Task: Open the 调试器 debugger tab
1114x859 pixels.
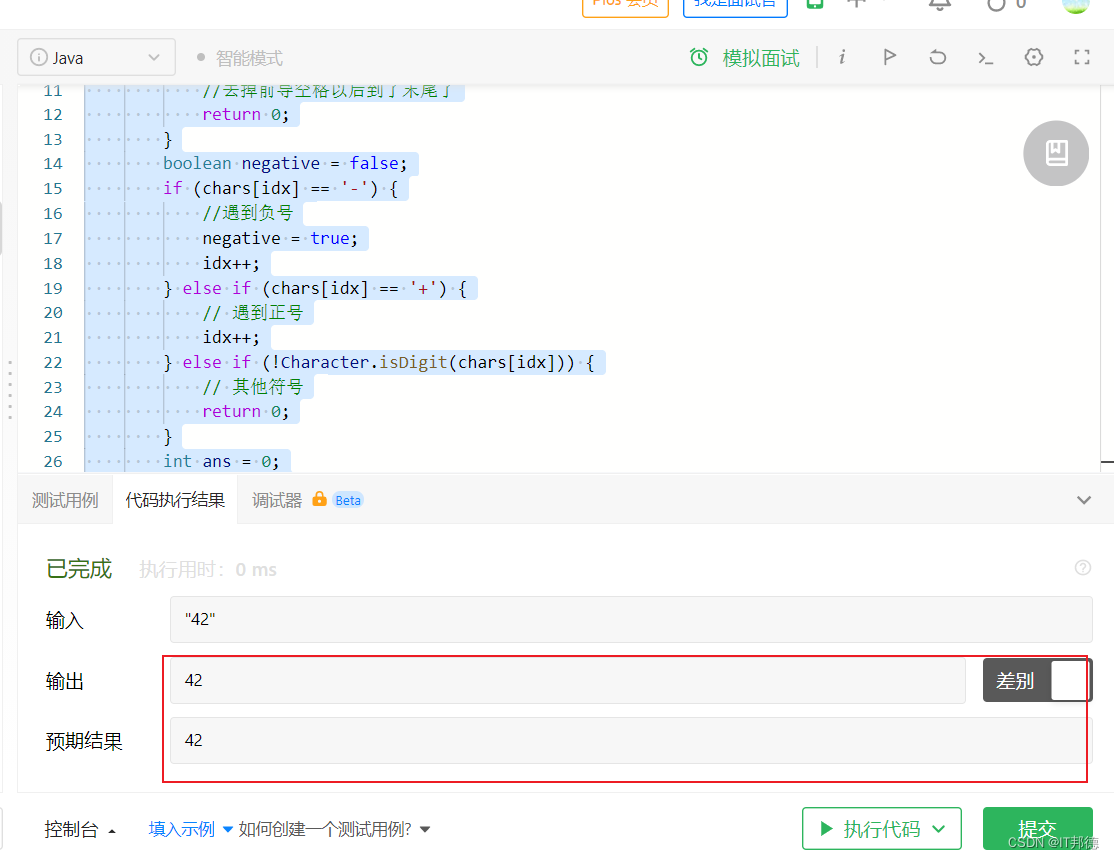Action: [x=277, y=500]
